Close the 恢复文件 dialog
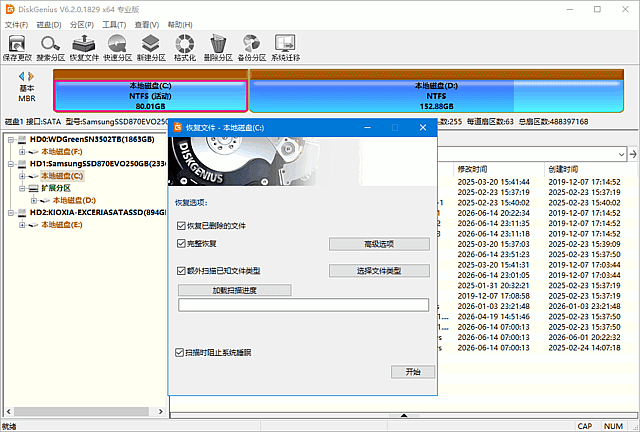 pos(423,128)
